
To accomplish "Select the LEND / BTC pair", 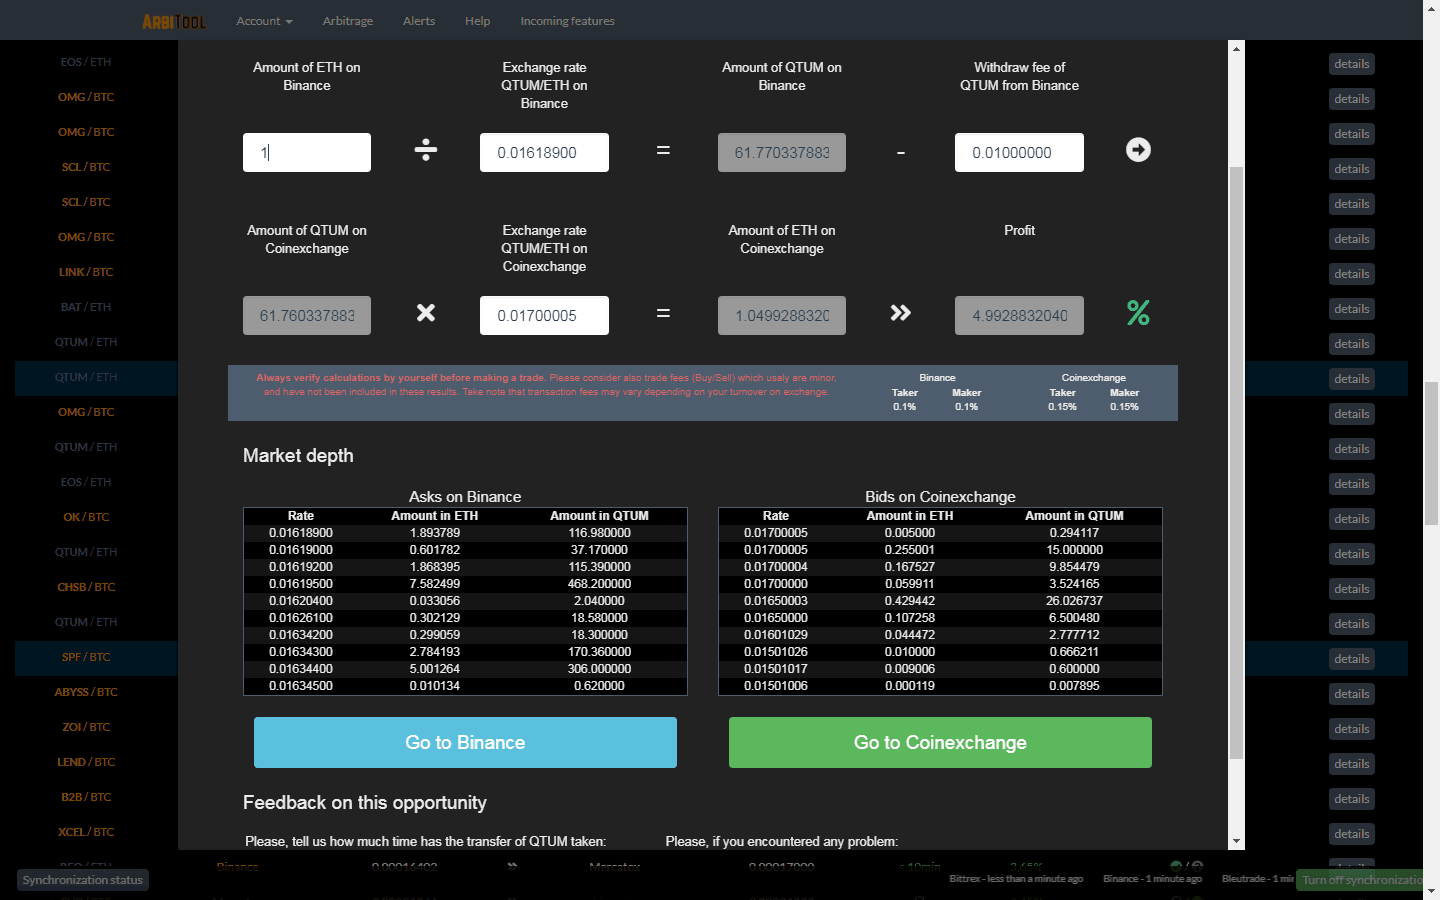I will click(86, 762).
